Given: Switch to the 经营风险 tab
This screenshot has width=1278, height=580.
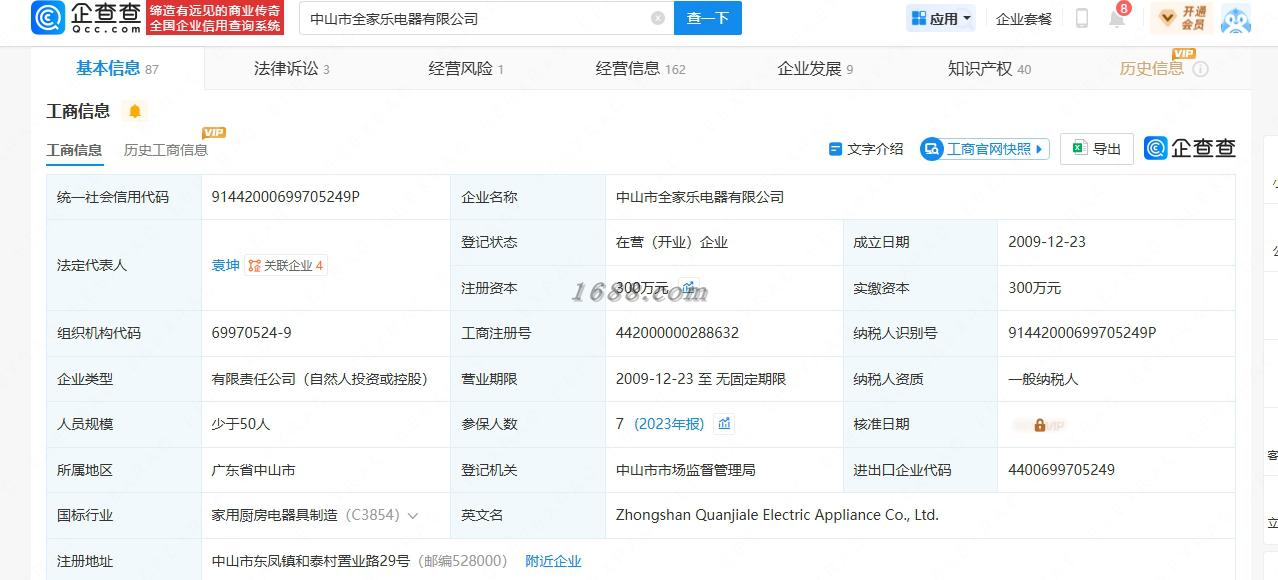Looking at the screenshot, I should 466,69.
